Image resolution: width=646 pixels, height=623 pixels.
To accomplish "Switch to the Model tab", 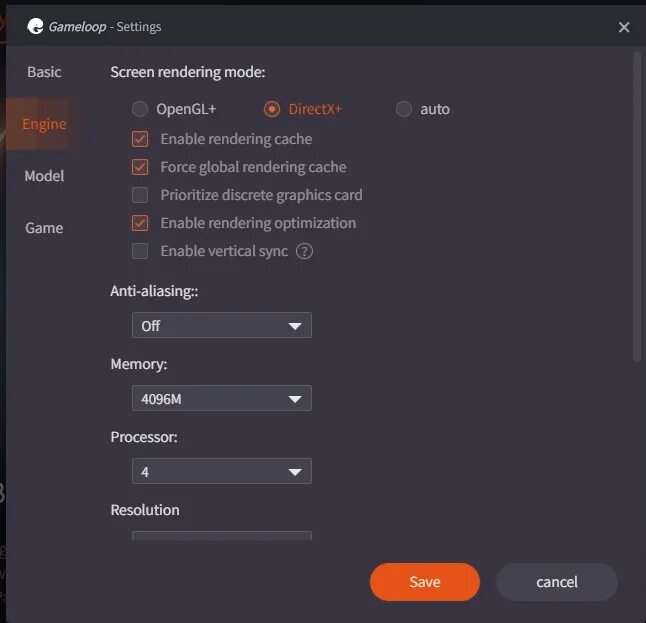I will 44,176.
